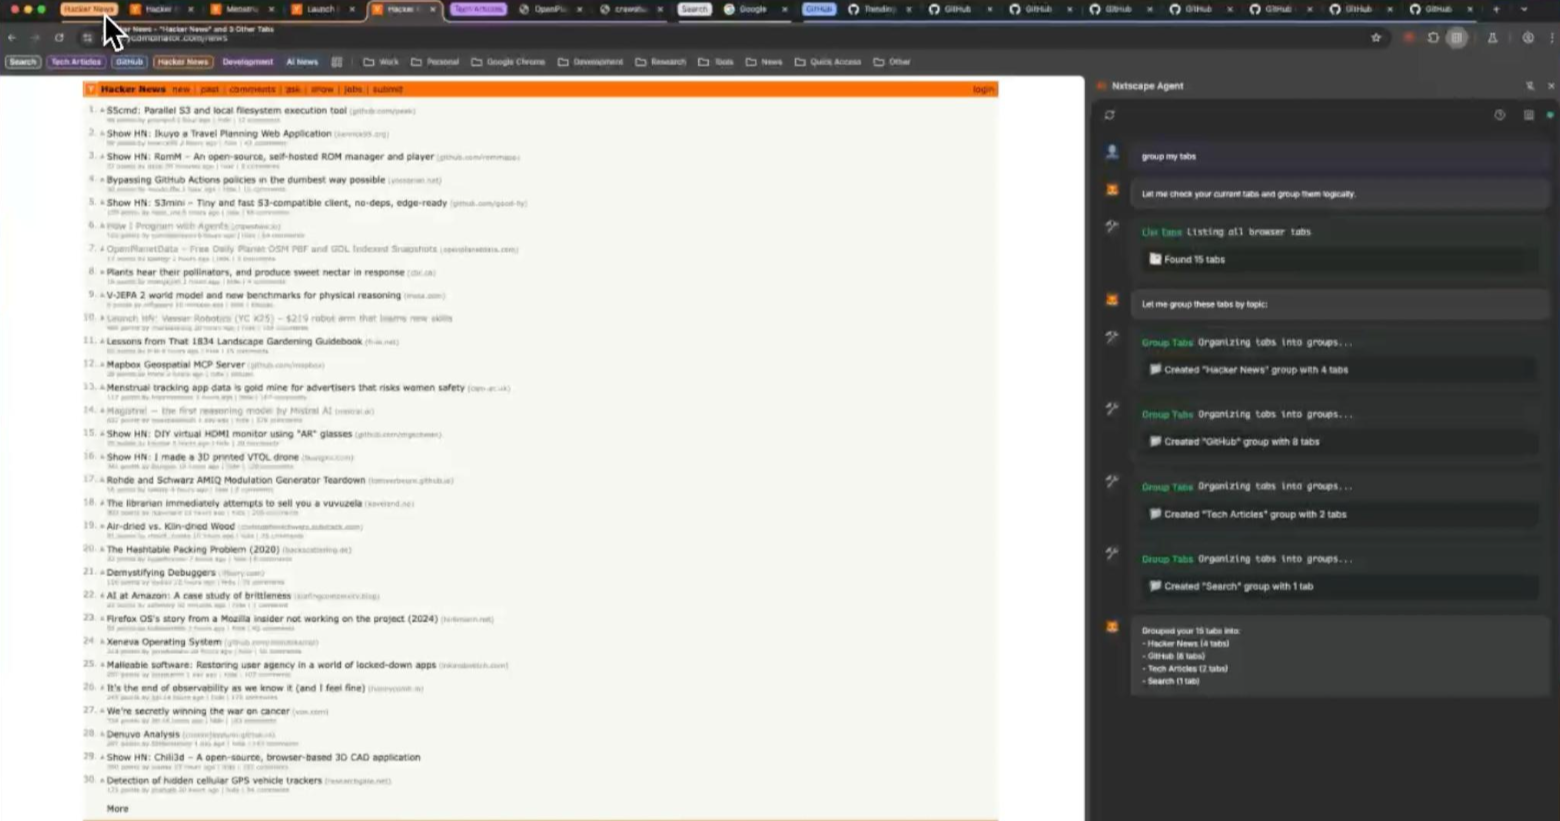Image resolution: width=1560 pixels, height=821 pixels.
Task: Open the 'new' link in HN header
Action: click(x=181, y=89)
